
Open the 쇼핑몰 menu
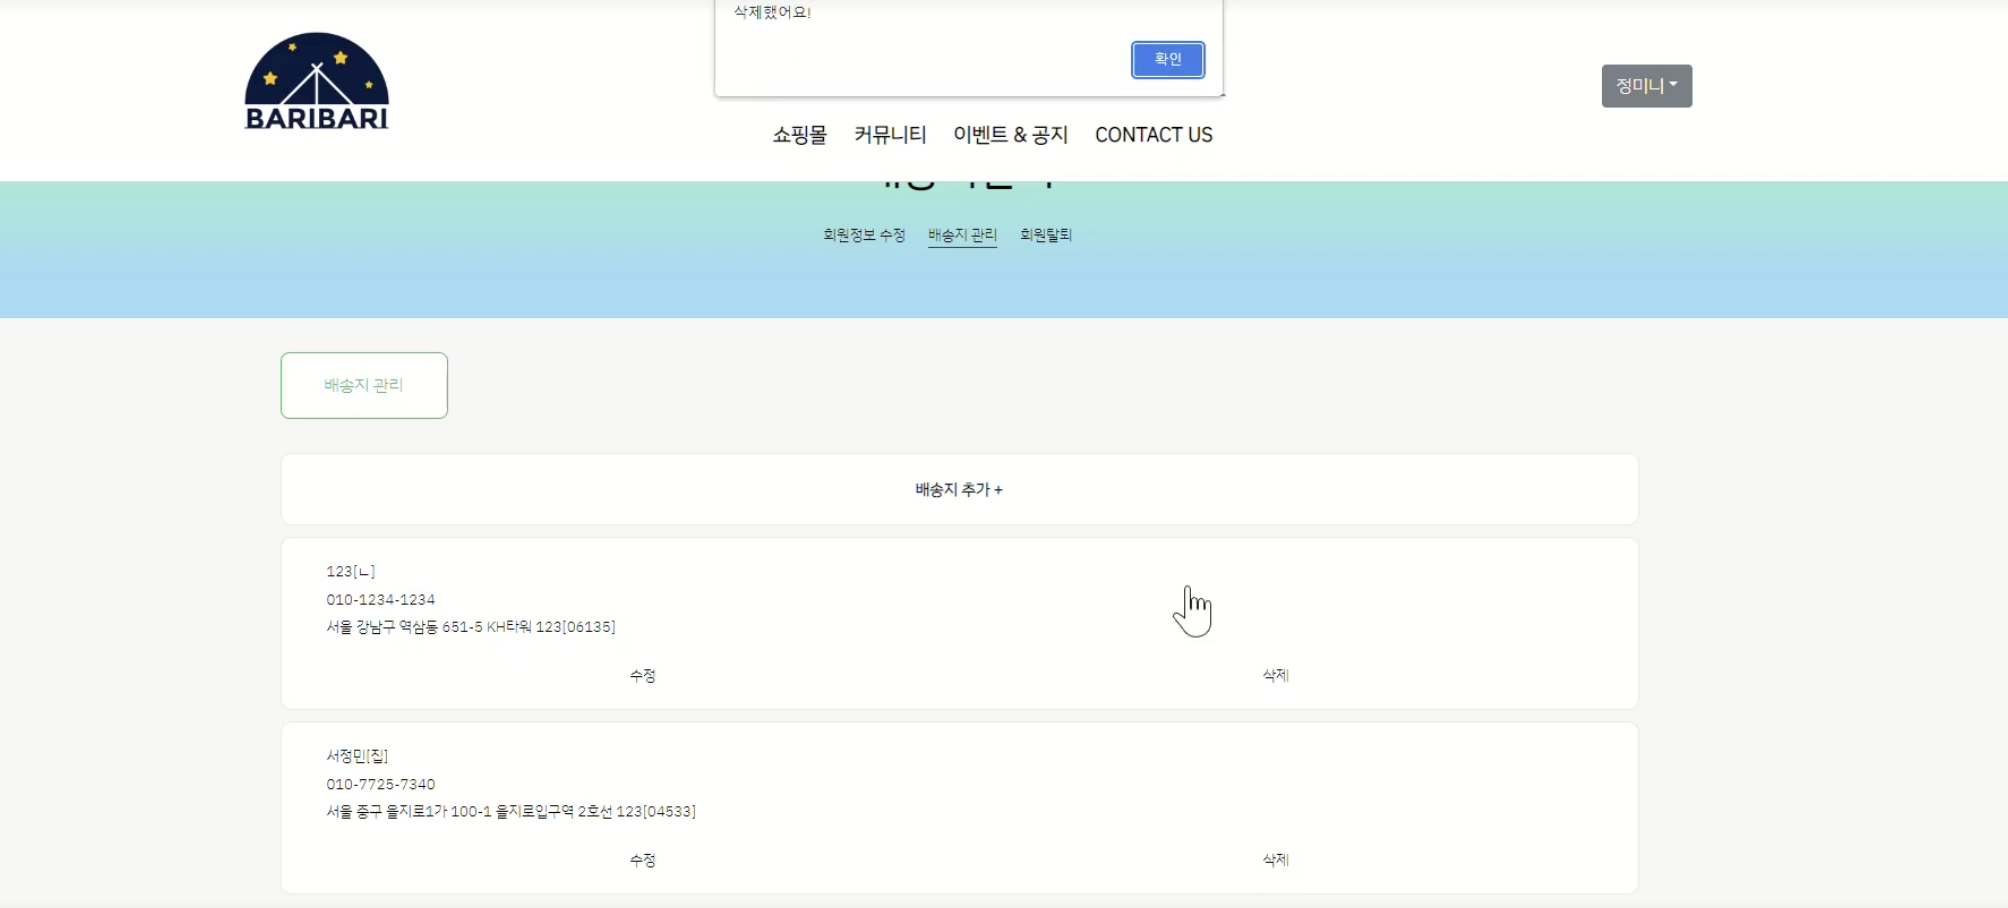[800, 135]
